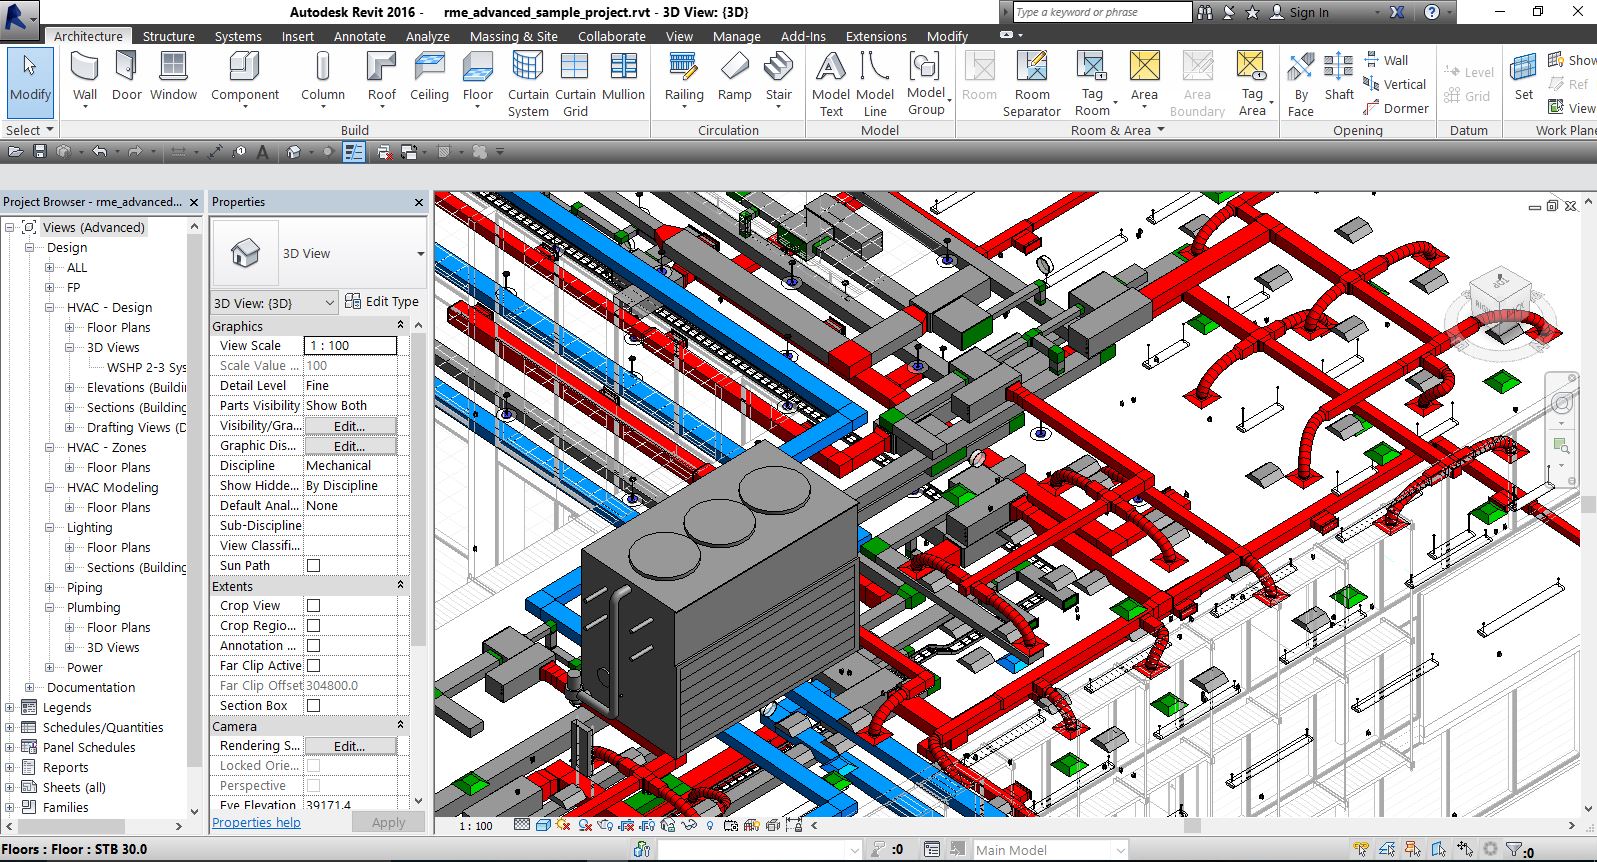The width and height of the screenshot is (1597, 862).
Task: Toggle the Annotation Crop checkbox
Action: (313, 645)
